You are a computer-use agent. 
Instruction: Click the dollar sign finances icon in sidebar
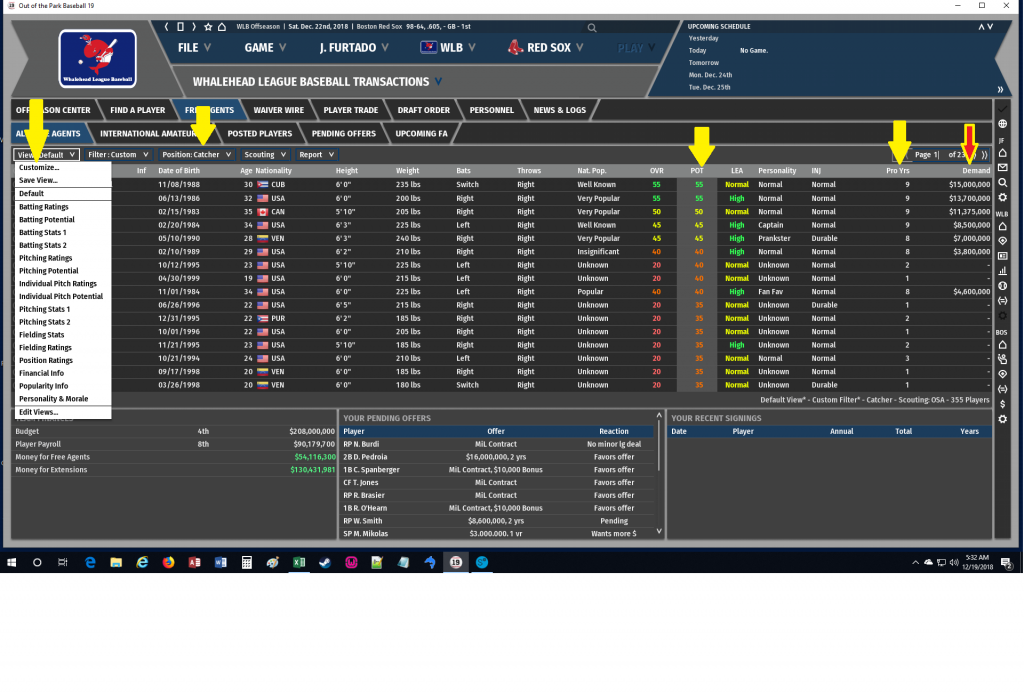point(1002,404)
